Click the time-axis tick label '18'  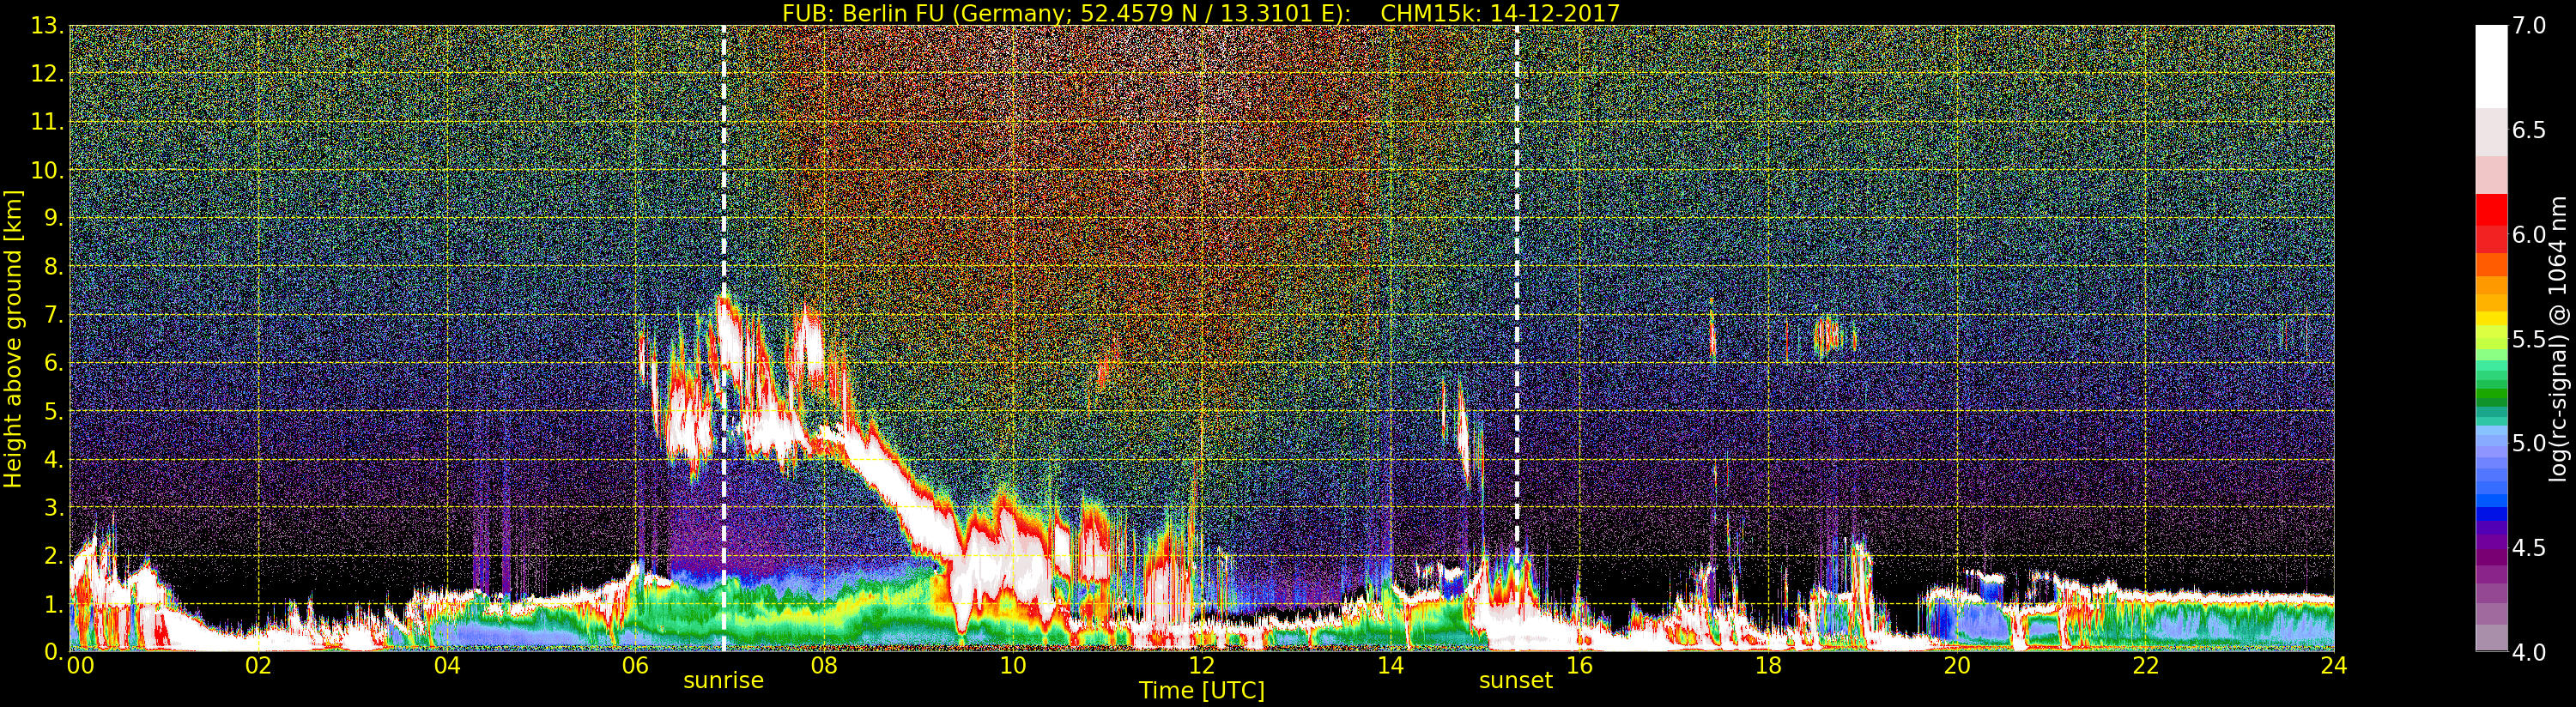[1768, 666]
